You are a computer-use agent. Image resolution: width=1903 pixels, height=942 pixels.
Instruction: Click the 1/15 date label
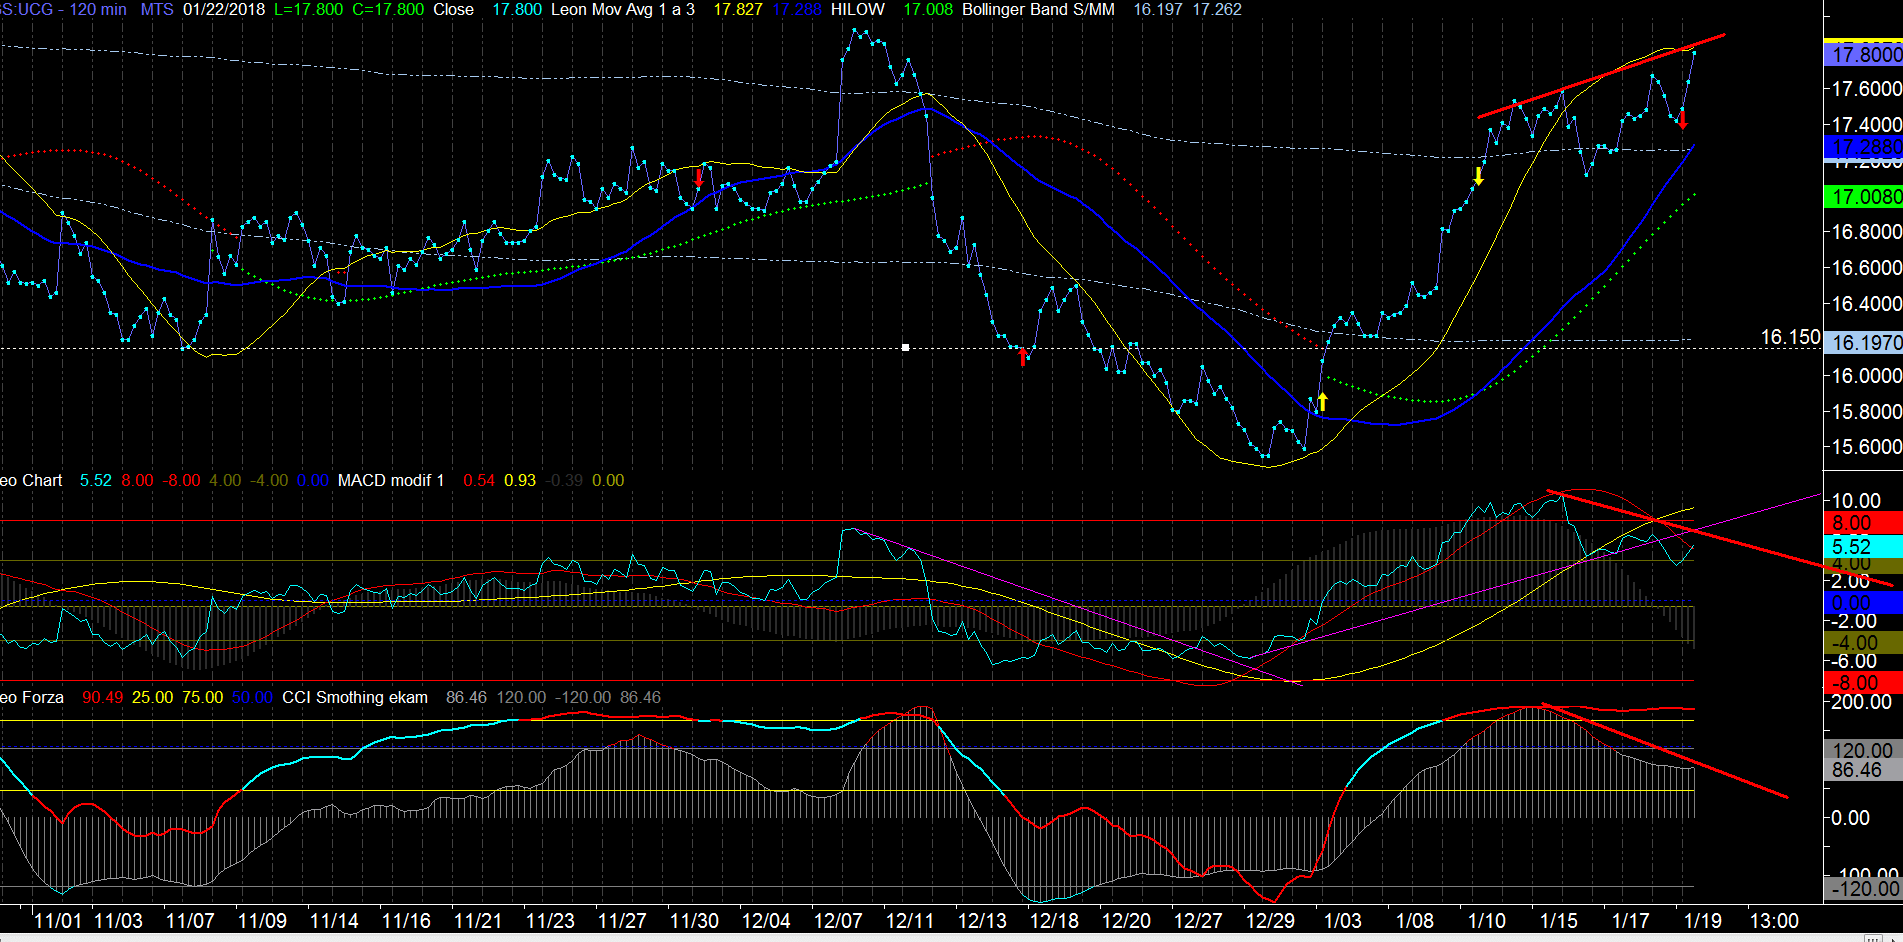1558,921
